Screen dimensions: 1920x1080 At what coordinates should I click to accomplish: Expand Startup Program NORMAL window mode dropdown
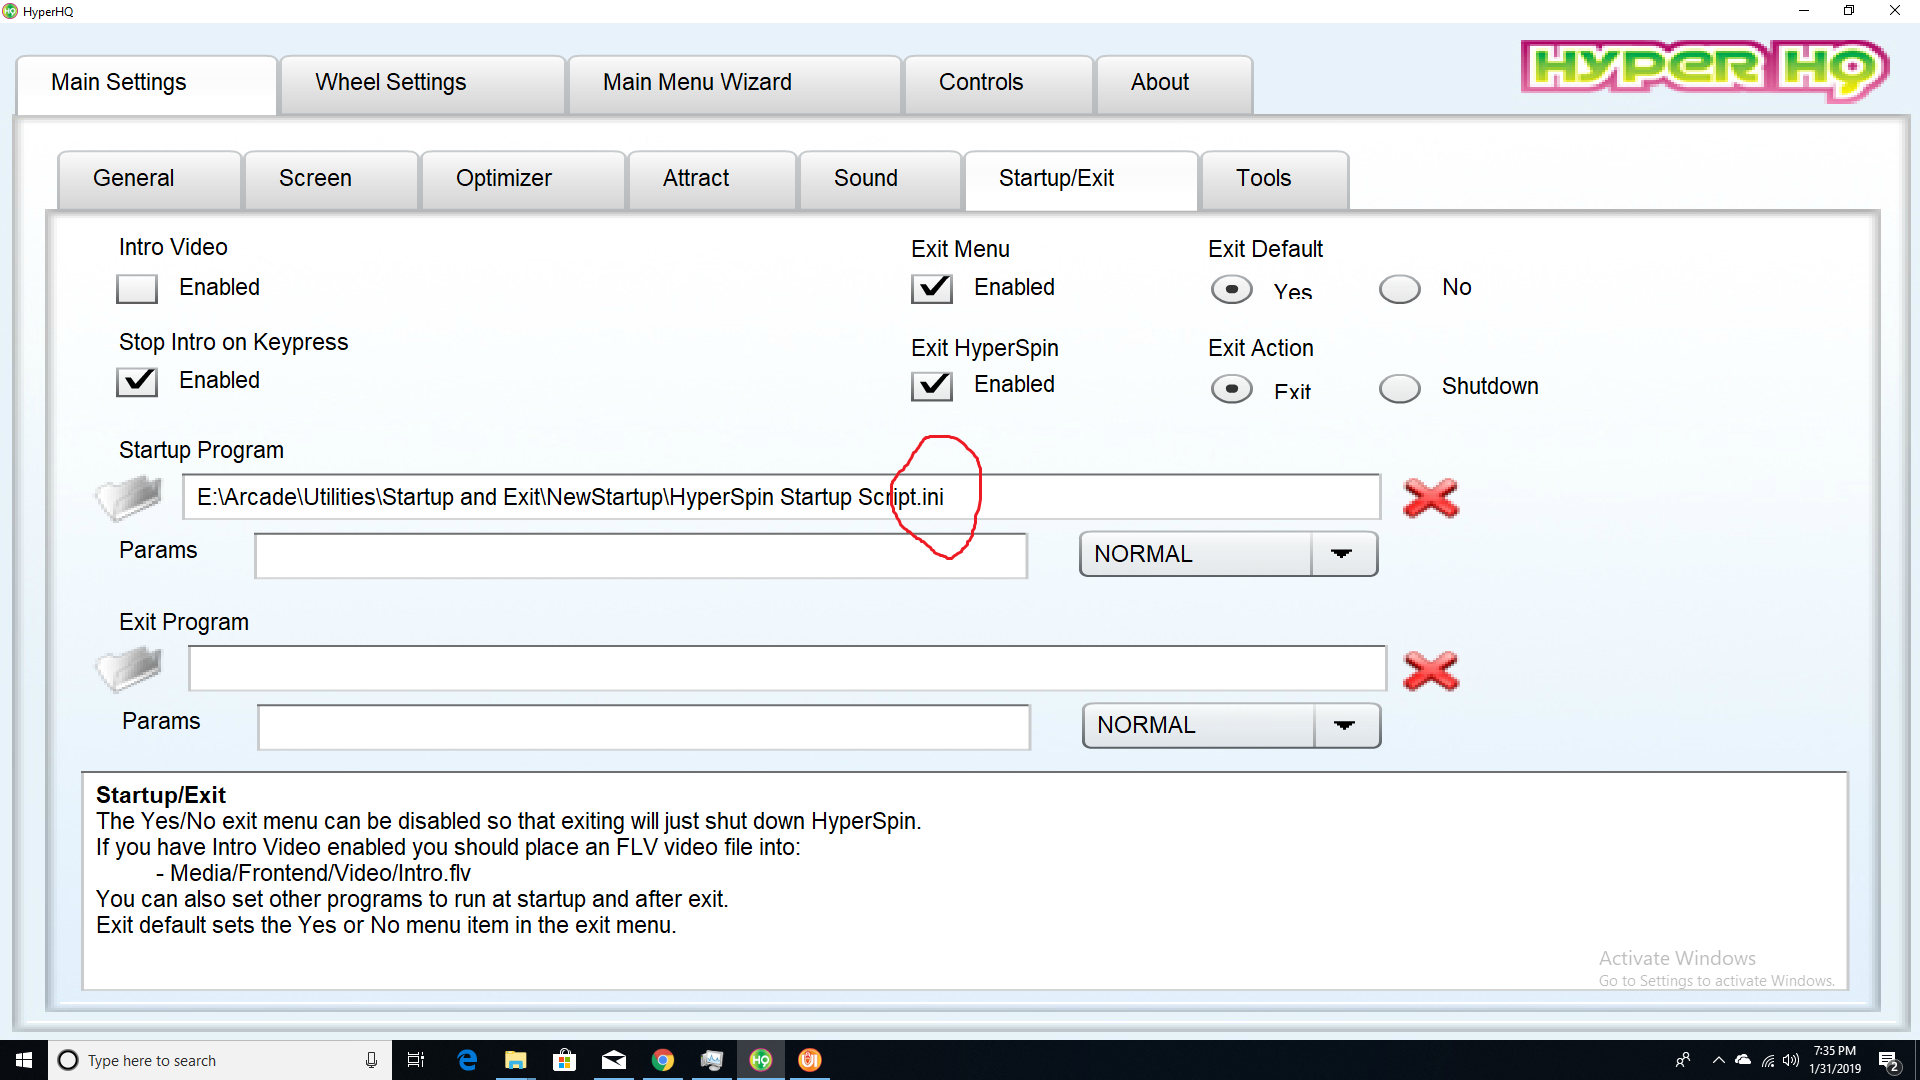point(1342,554)
